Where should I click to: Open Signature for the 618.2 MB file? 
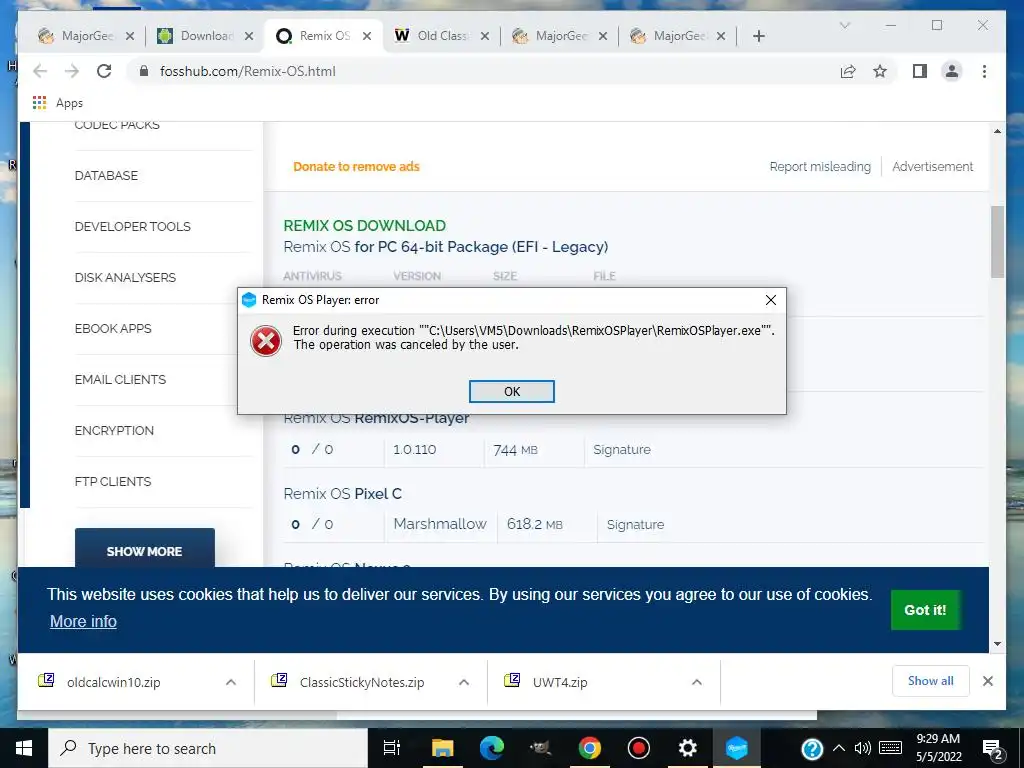click(635, 524)
